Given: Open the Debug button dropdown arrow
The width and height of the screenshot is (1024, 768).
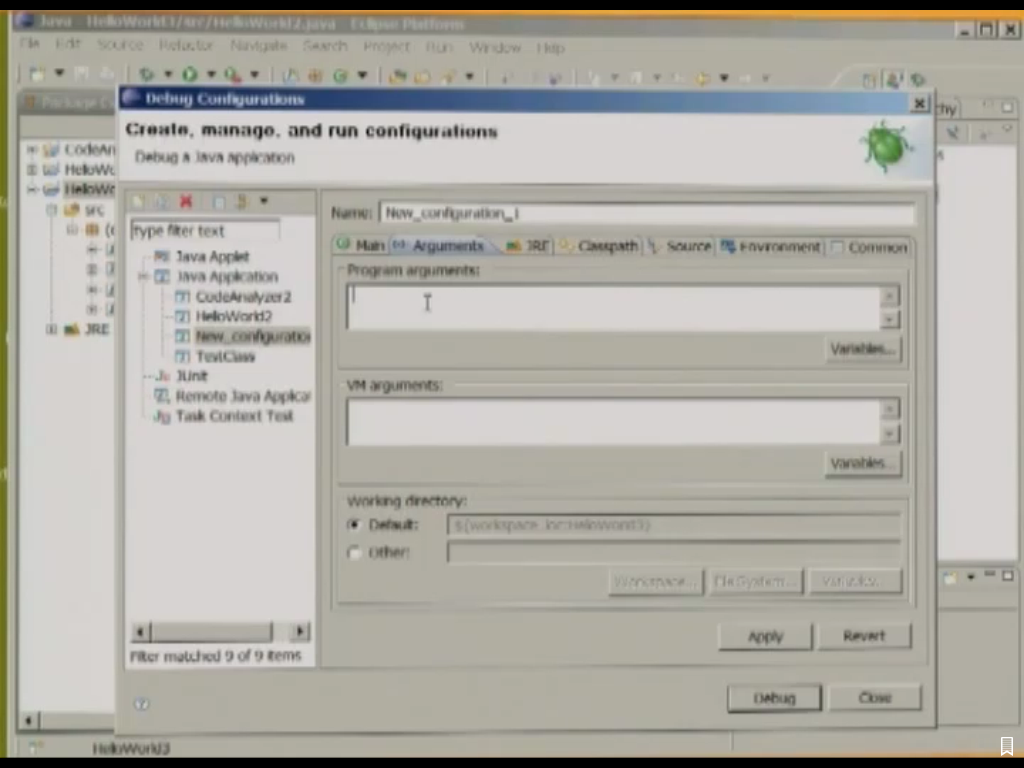Looking at the screenshot, I should coord(168,74).
